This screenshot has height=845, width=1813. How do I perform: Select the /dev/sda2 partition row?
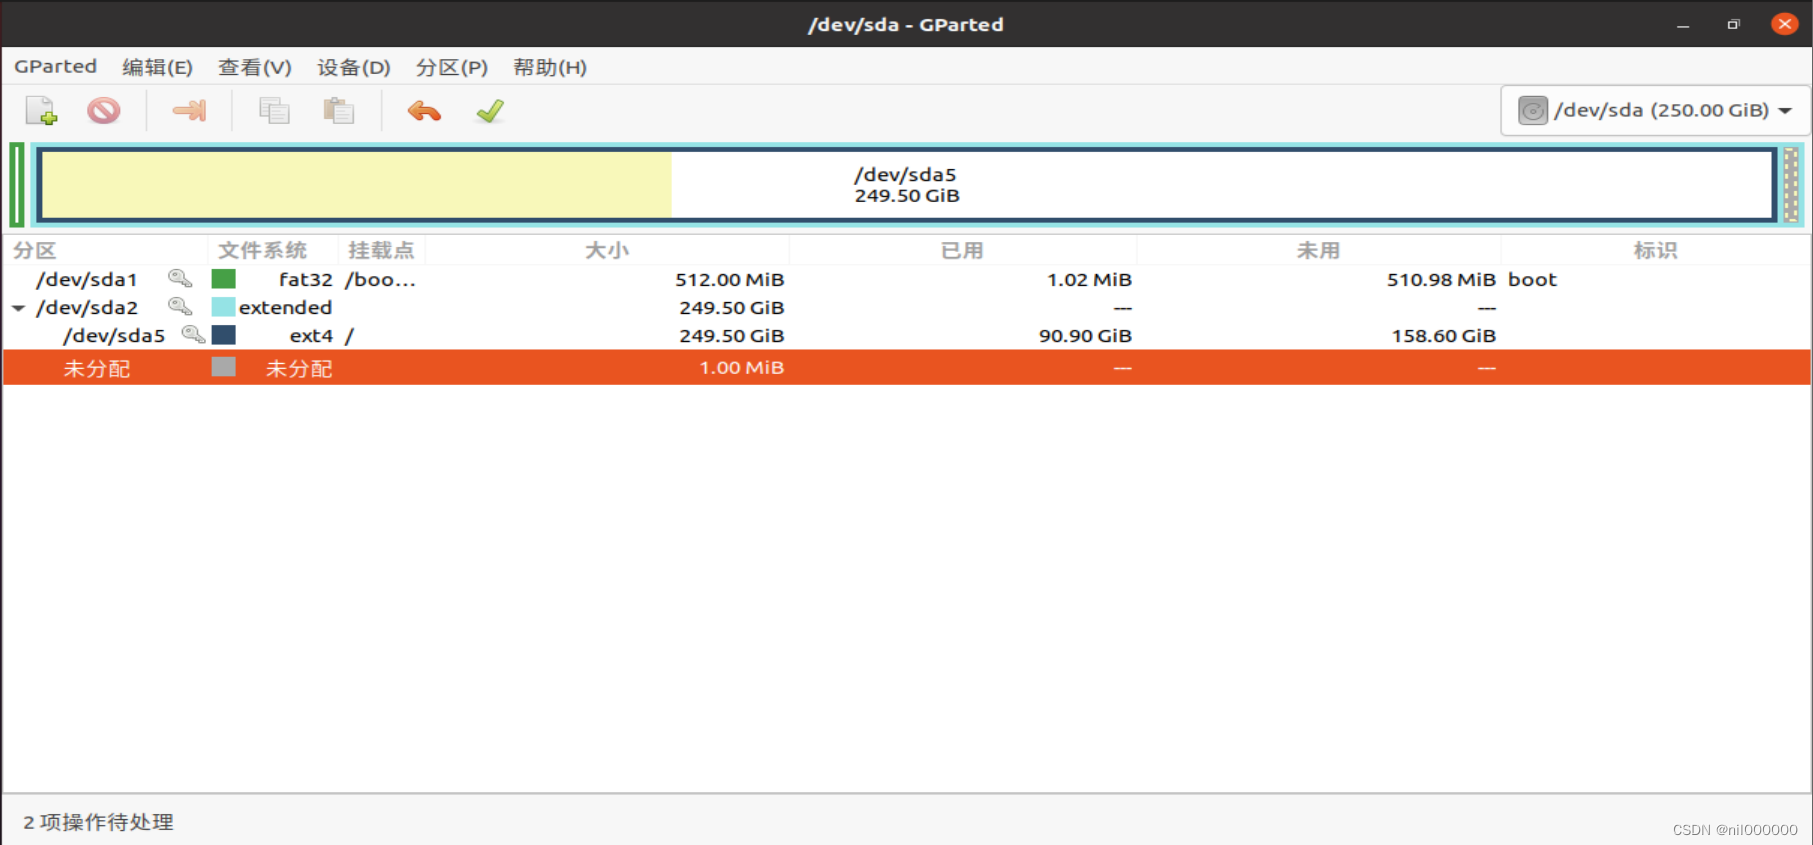[x=906, y=307]
